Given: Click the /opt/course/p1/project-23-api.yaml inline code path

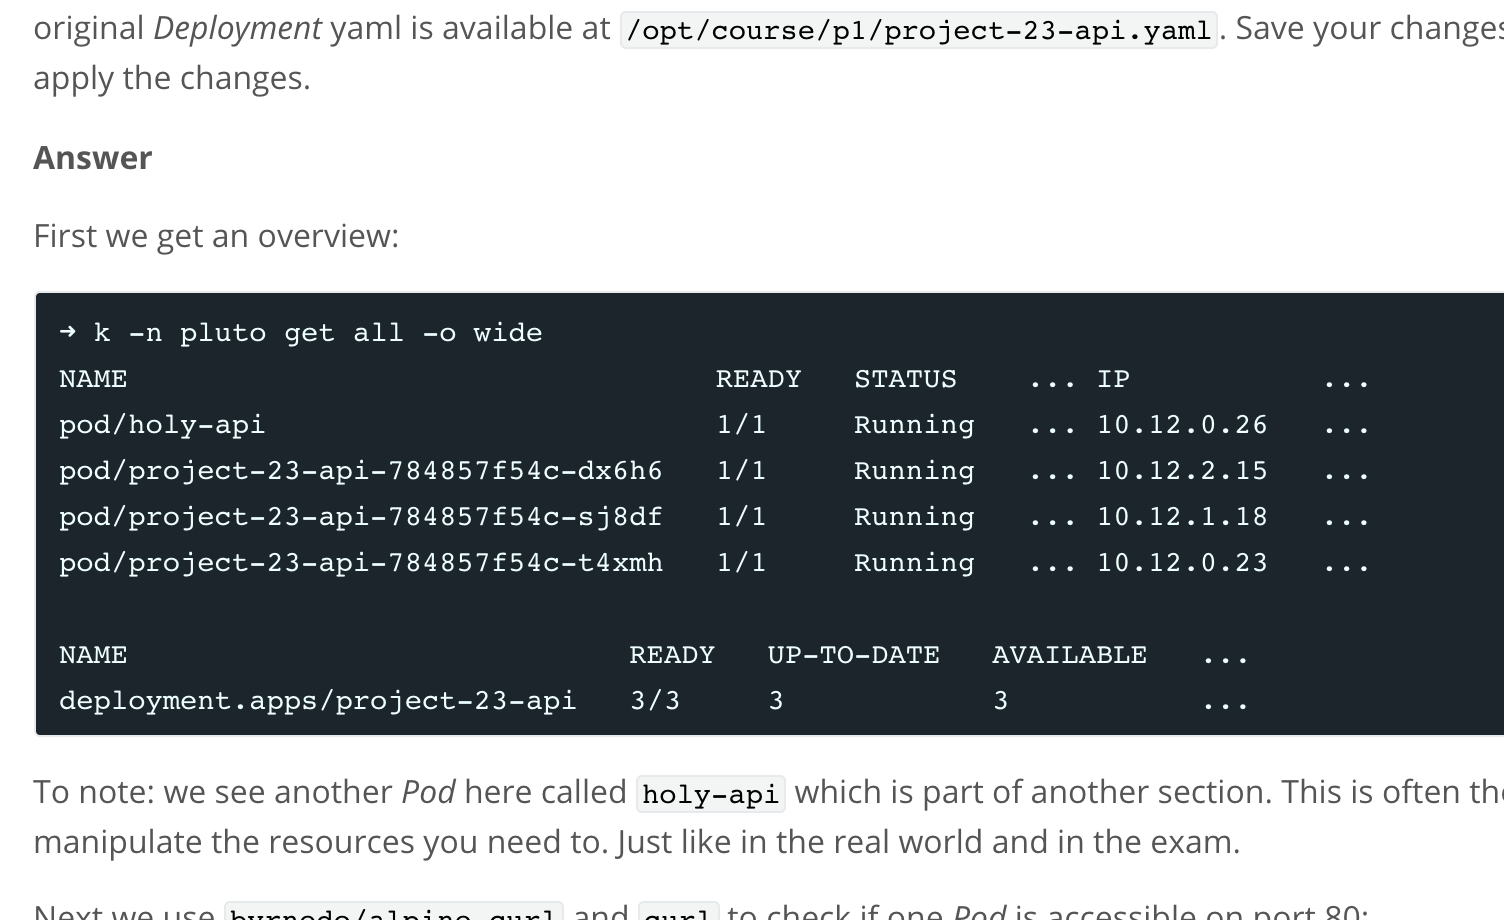Looking at the screenshot, I should 918,30.
